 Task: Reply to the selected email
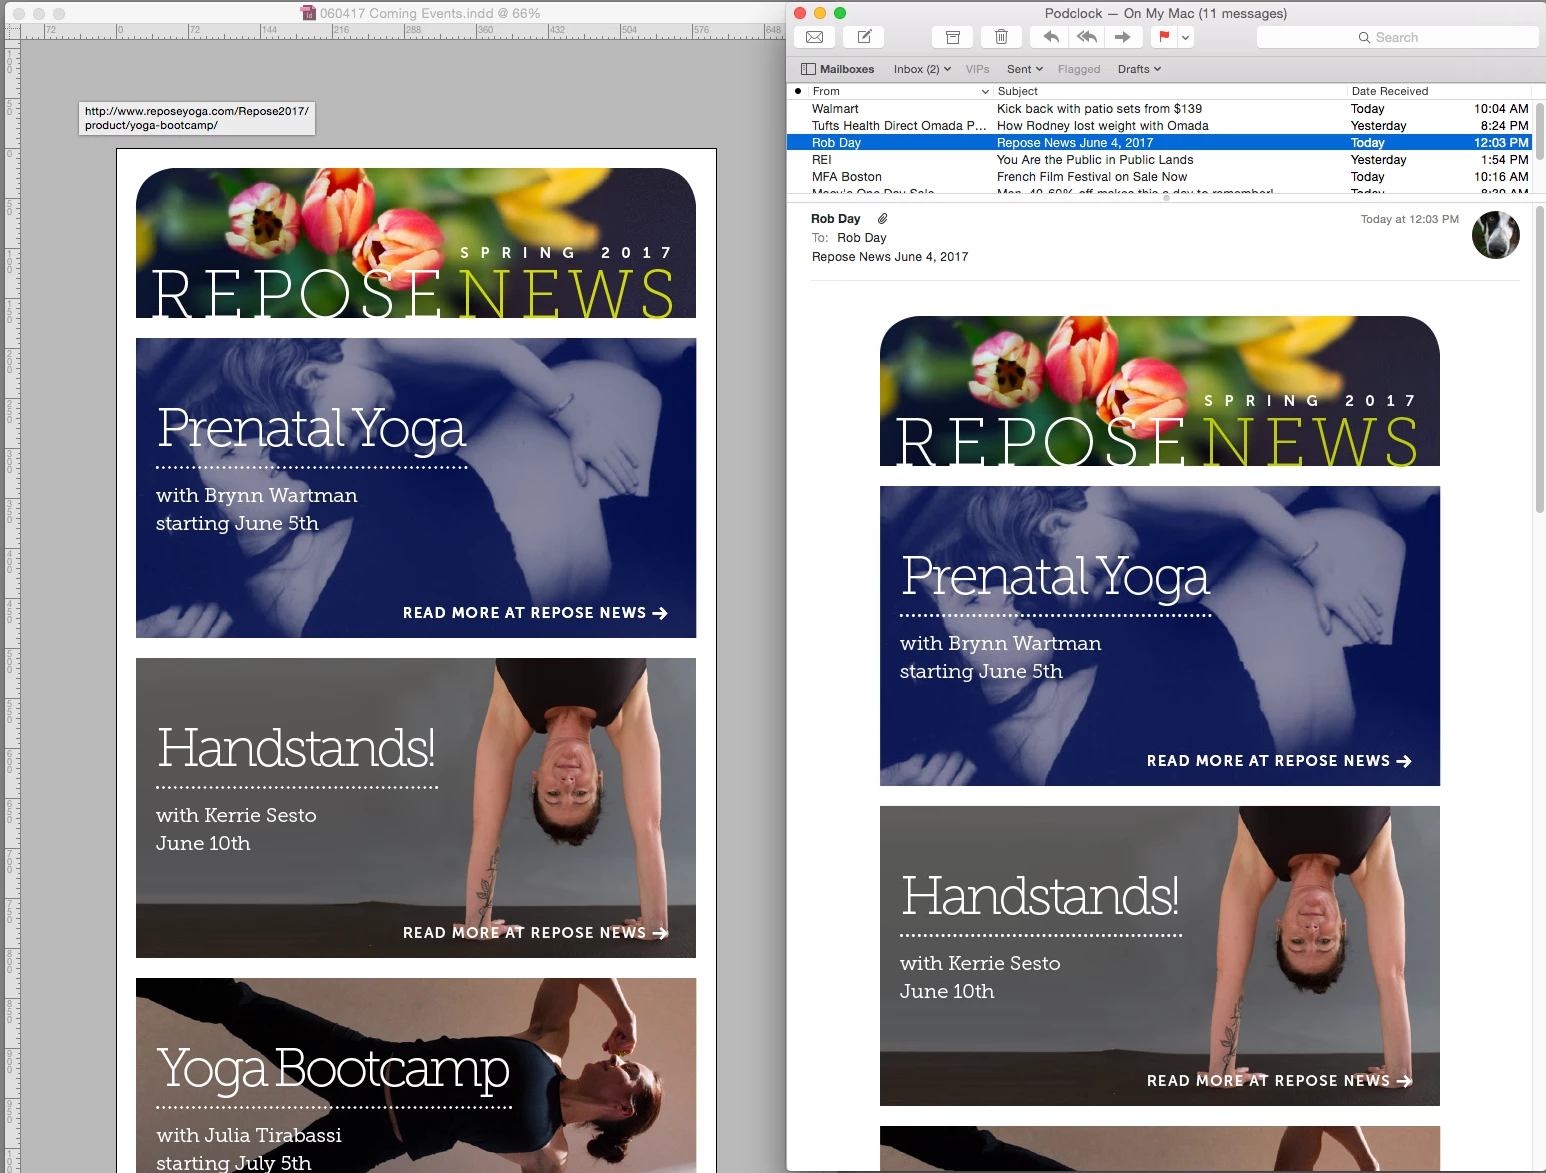(1051, 37)
